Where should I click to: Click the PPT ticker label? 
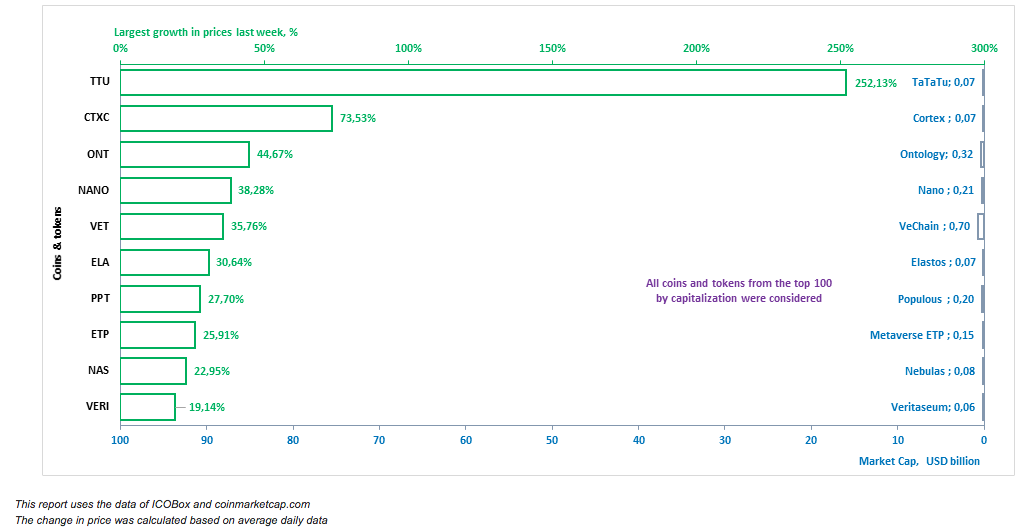100,298
